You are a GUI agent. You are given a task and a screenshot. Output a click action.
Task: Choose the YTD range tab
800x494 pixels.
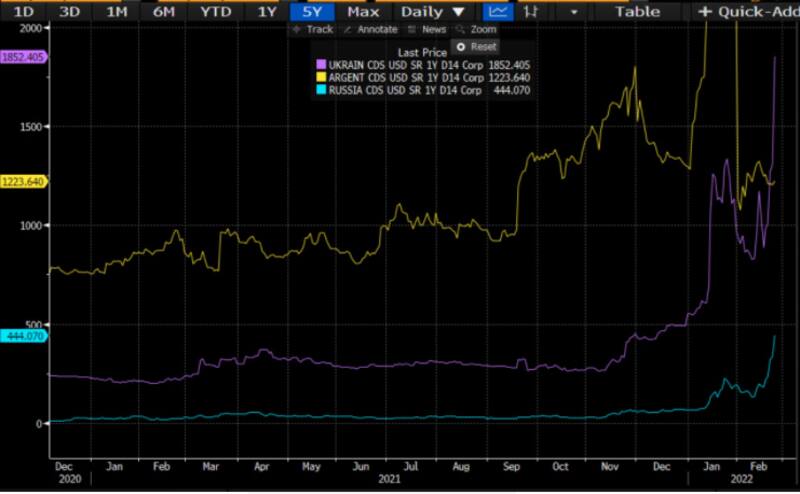(213, 12)
